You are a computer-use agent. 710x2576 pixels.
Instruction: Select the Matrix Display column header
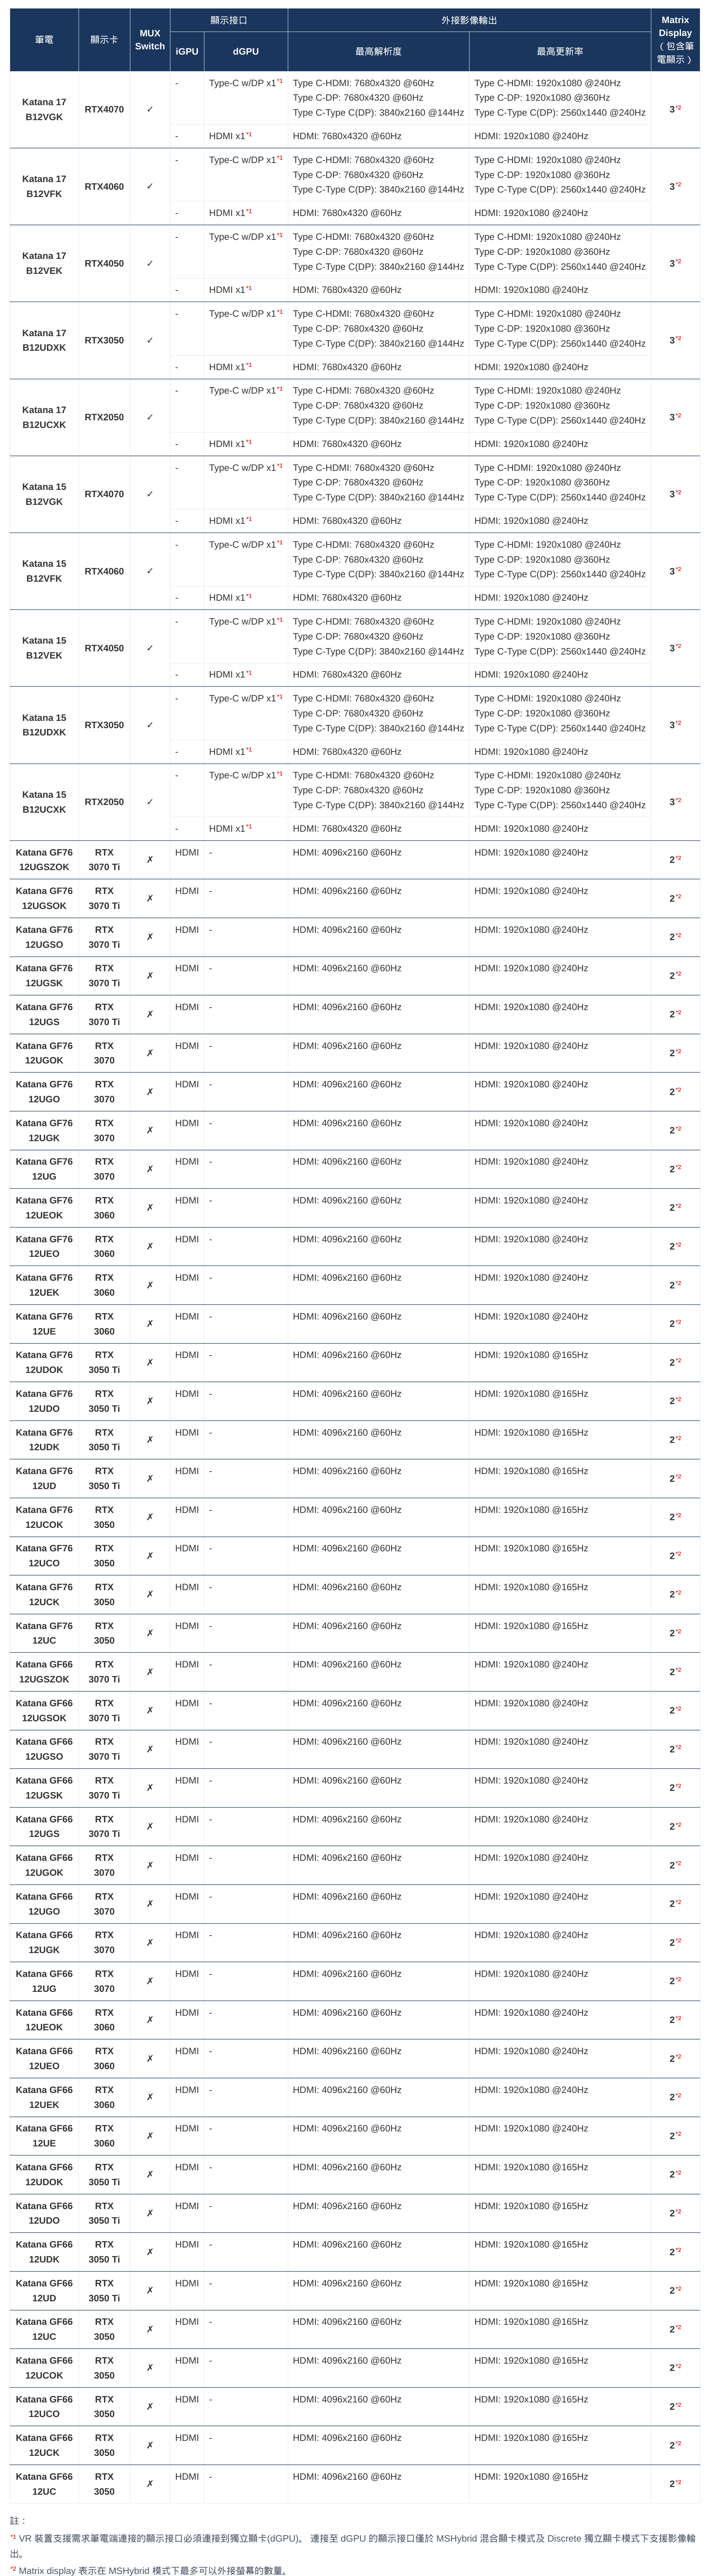[x=675, y=40]
